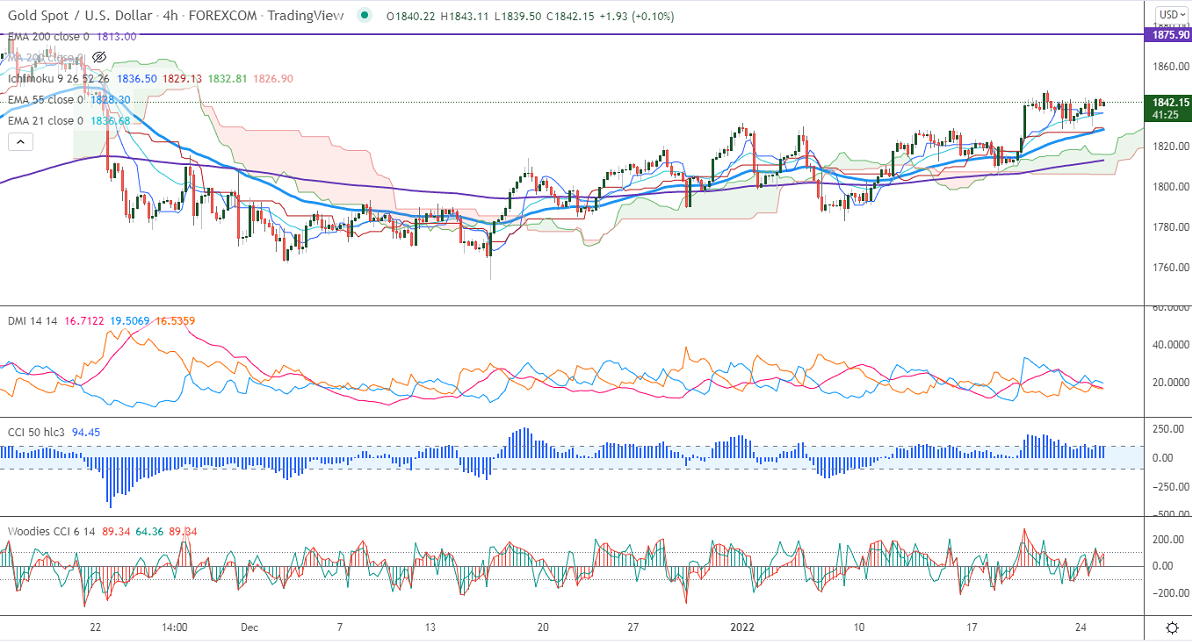Click the green 1842.15 current price label
1192x643 pixels.
point(1169,102)
